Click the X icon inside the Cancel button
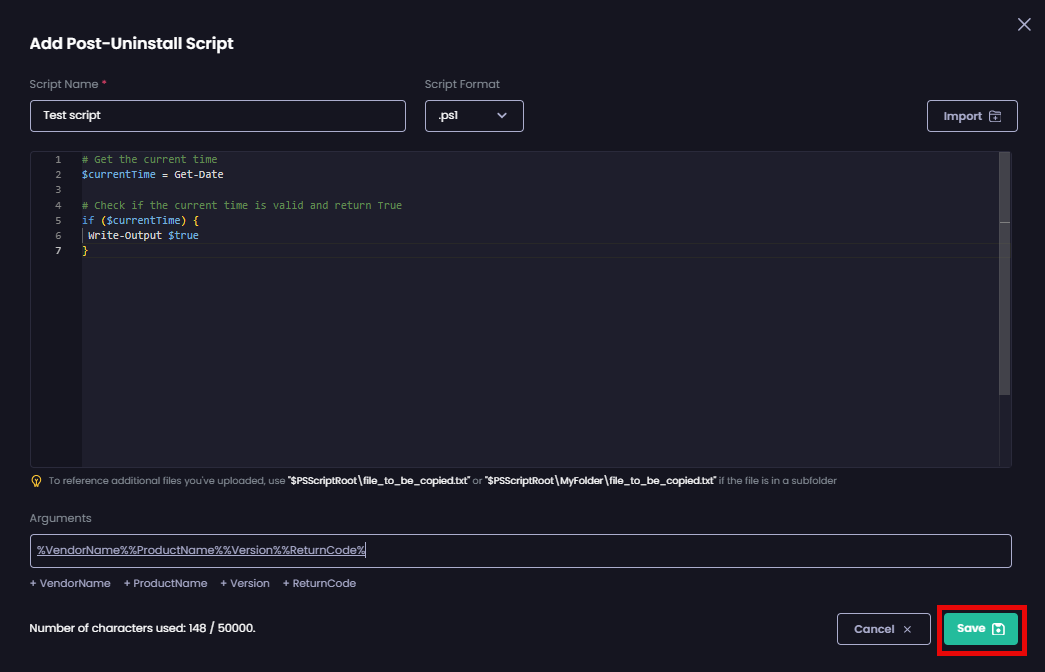The width and height of the screenshot is (1045, 672). pos(907,629)
